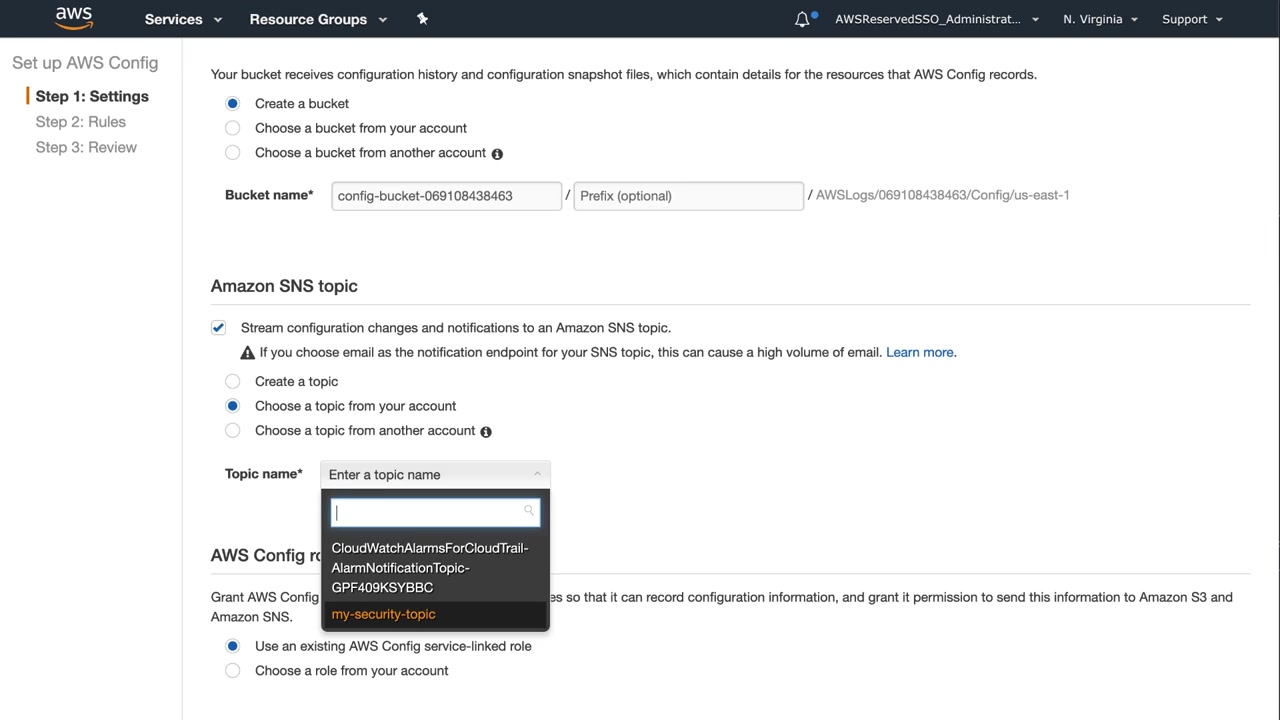Go to Step 2: Rules
Image resolution: width=1280 pixels, height=720 pixels.
(x=81, y=122)
